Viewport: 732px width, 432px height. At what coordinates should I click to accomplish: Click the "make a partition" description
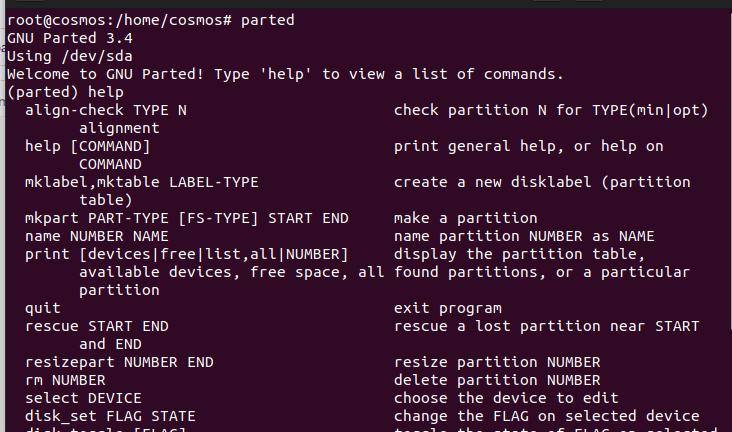pos(465,218)
